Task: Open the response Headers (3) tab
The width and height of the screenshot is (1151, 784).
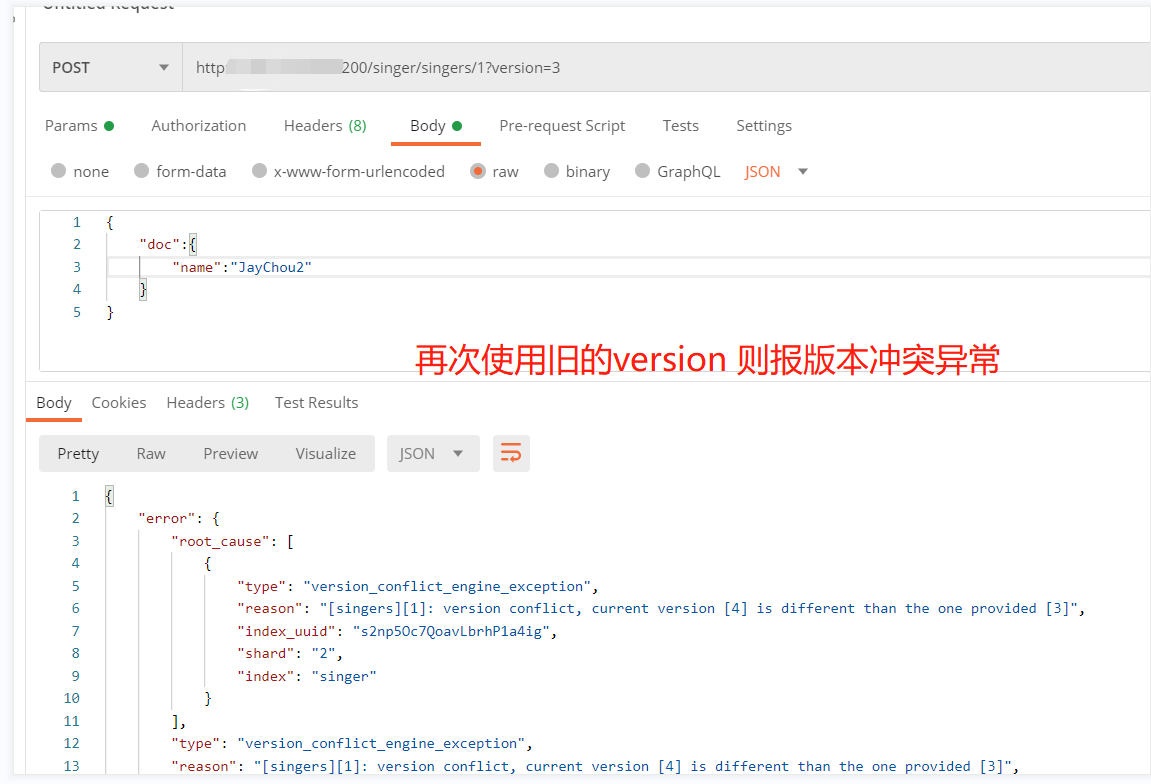Action: [208, 402]
